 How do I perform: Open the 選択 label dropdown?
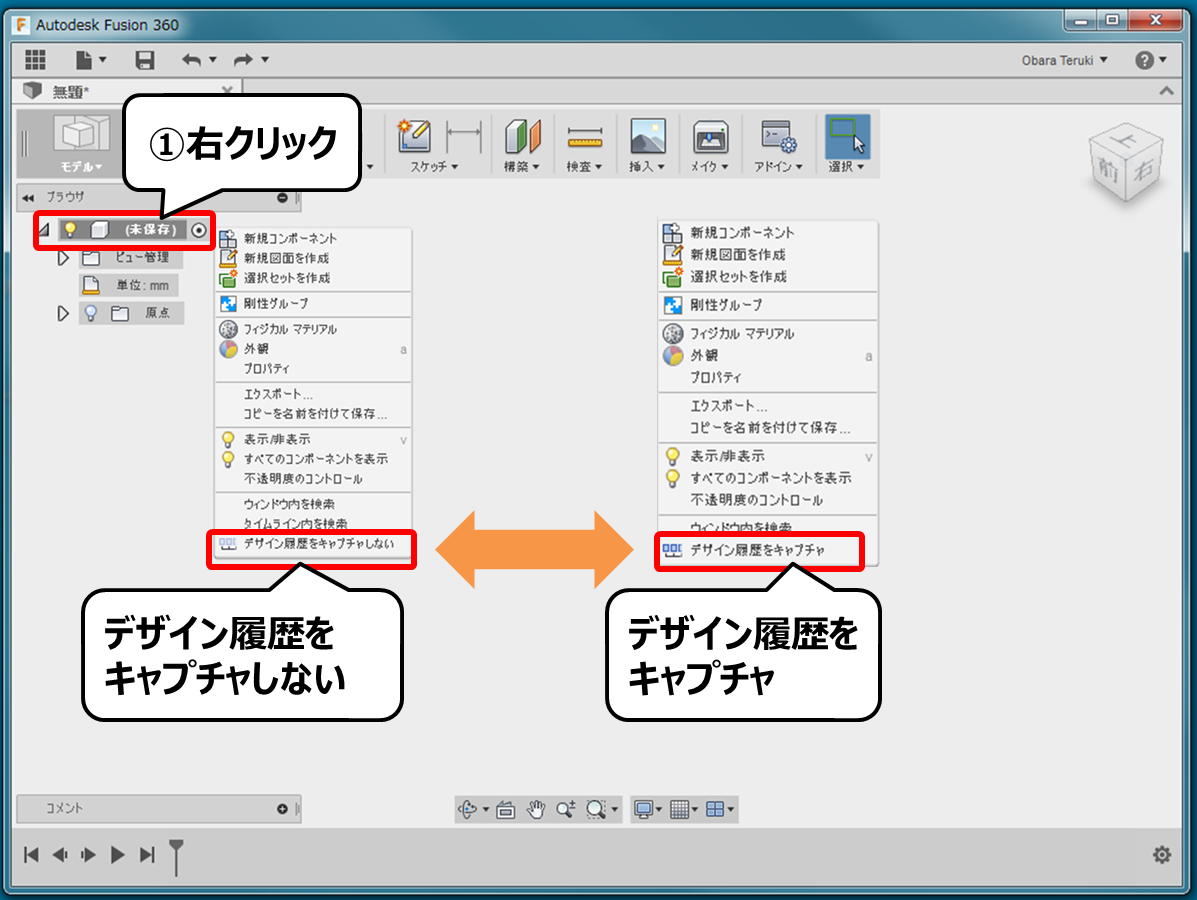847,166
